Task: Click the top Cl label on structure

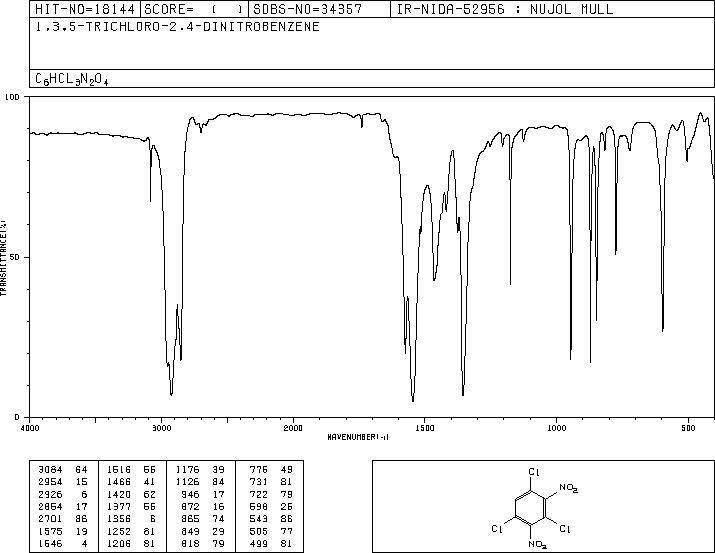Action: 534,472
